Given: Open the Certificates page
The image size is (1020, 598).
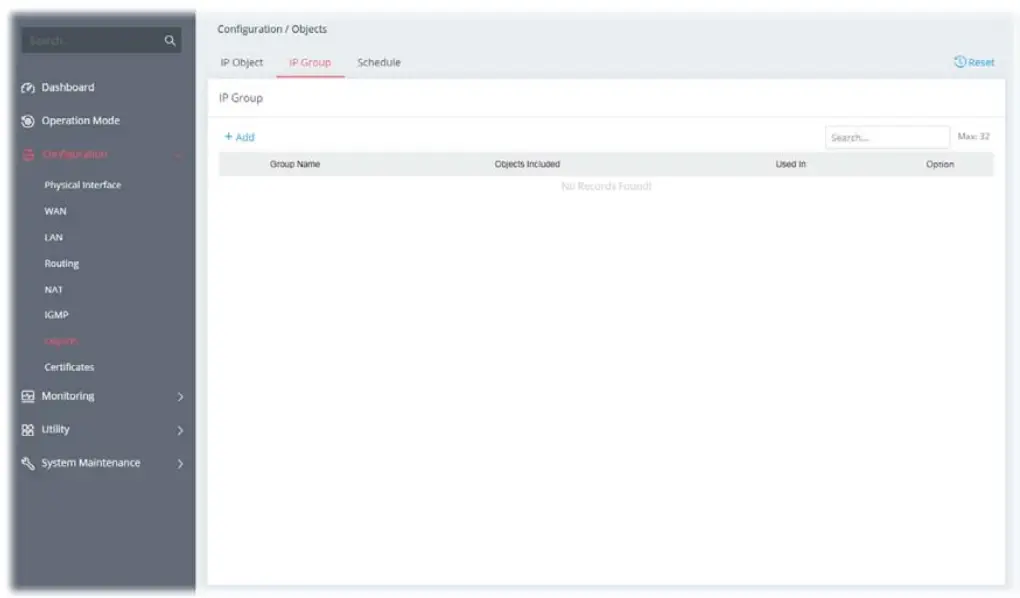Looking at the screenshot, I should coord(69,367).
